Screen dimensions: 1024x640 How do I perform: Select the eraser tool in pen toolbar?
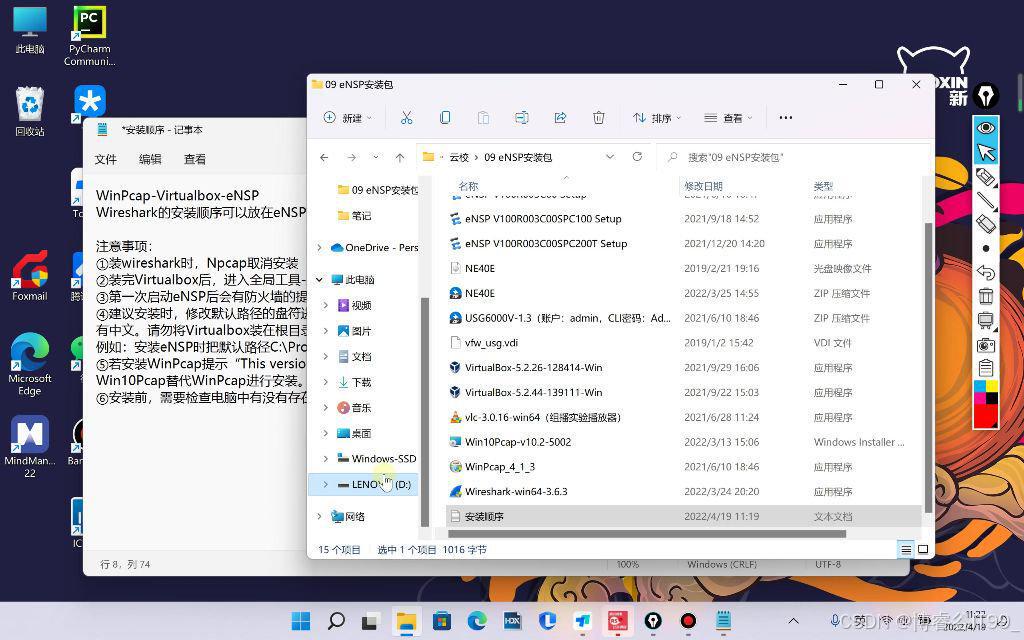(985, 224)
